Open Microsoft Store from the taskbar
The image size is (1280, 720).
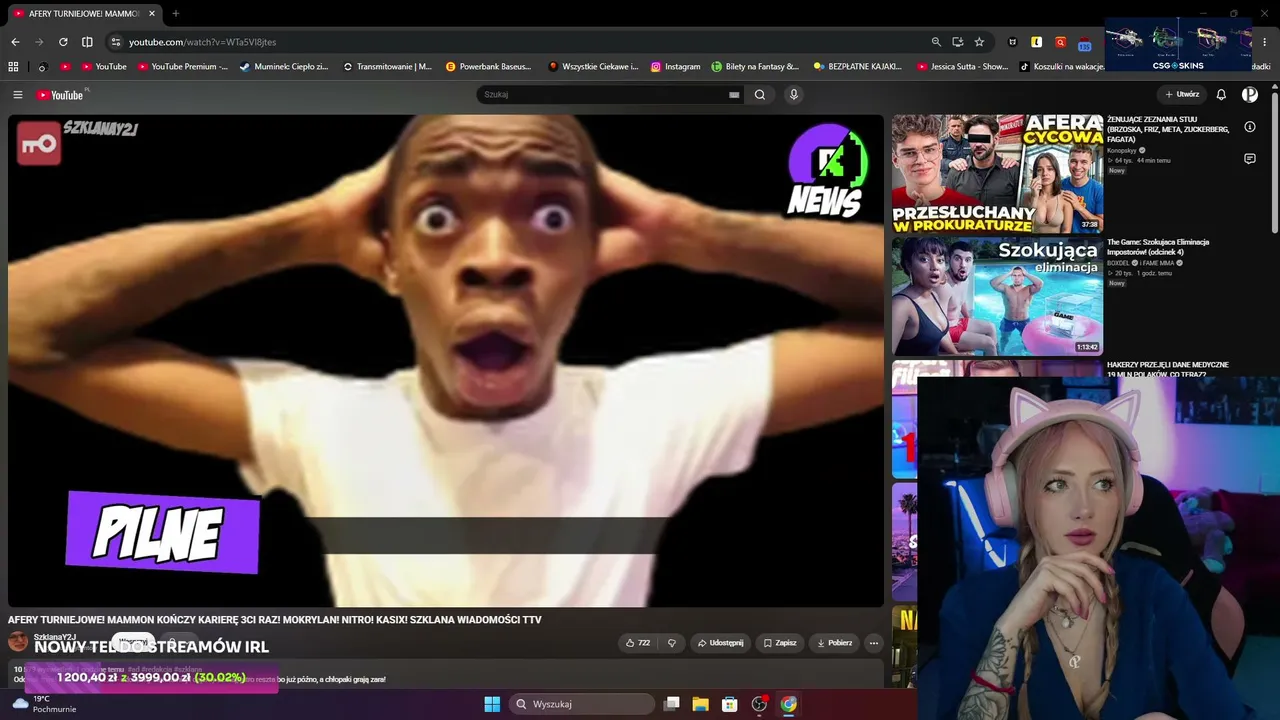coord(730,704)
